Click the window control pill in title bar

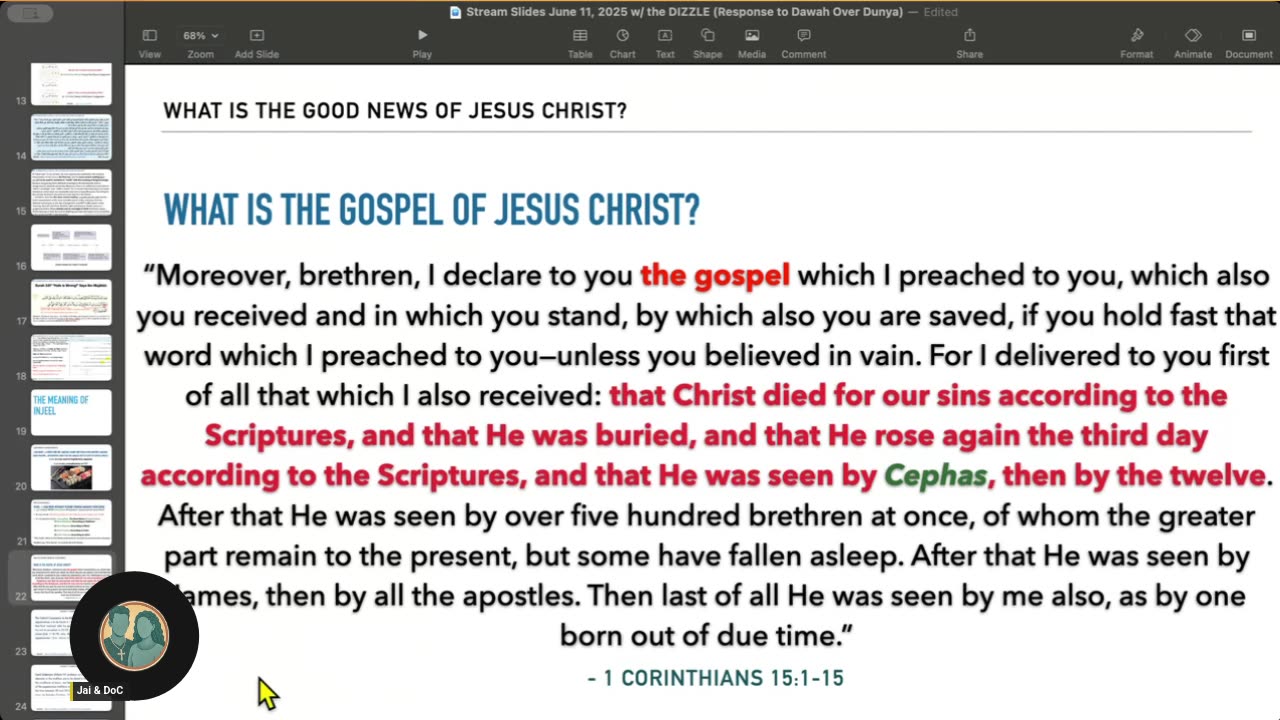[30, 13]
